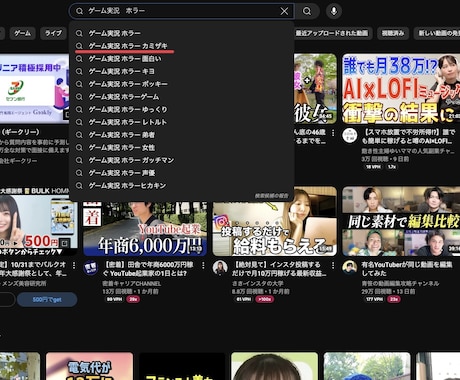
Task: Open 密着キャリアCHANNEL channel name link
Action: coord(132,284)
